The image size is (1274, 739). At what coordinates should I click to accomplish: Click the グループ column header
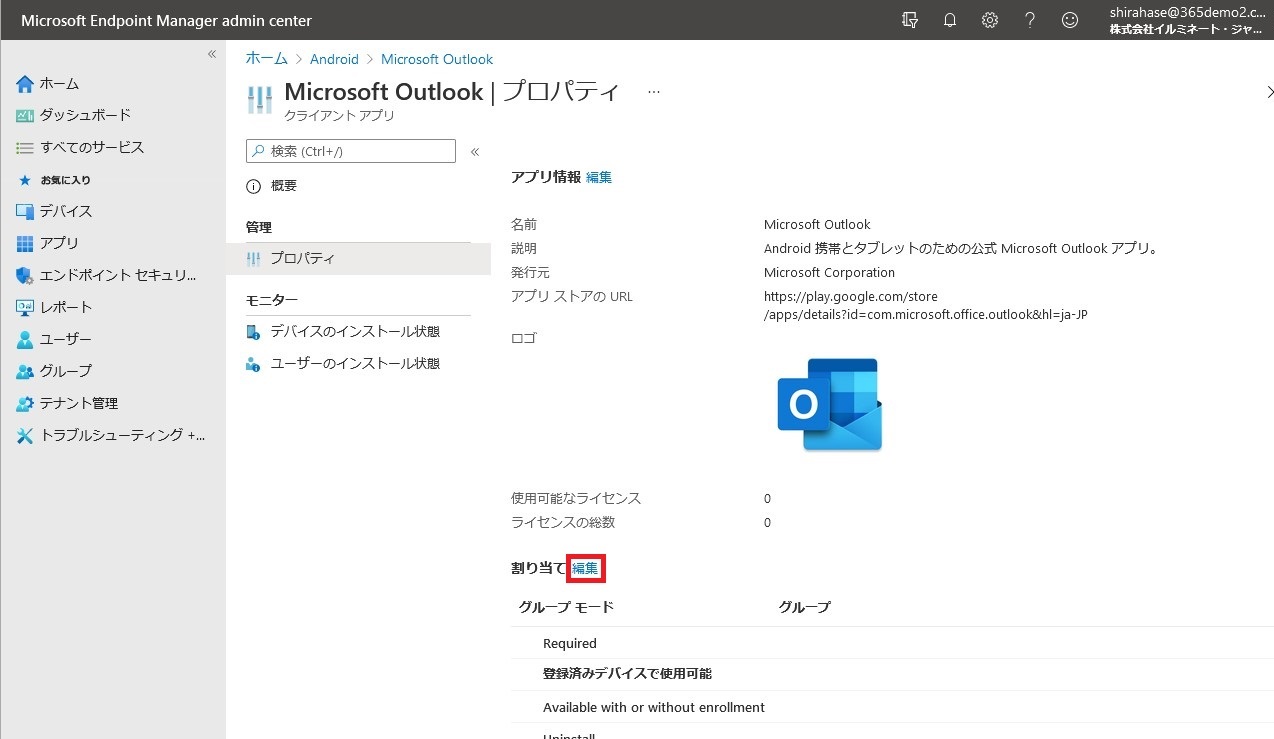click(805, 607)
